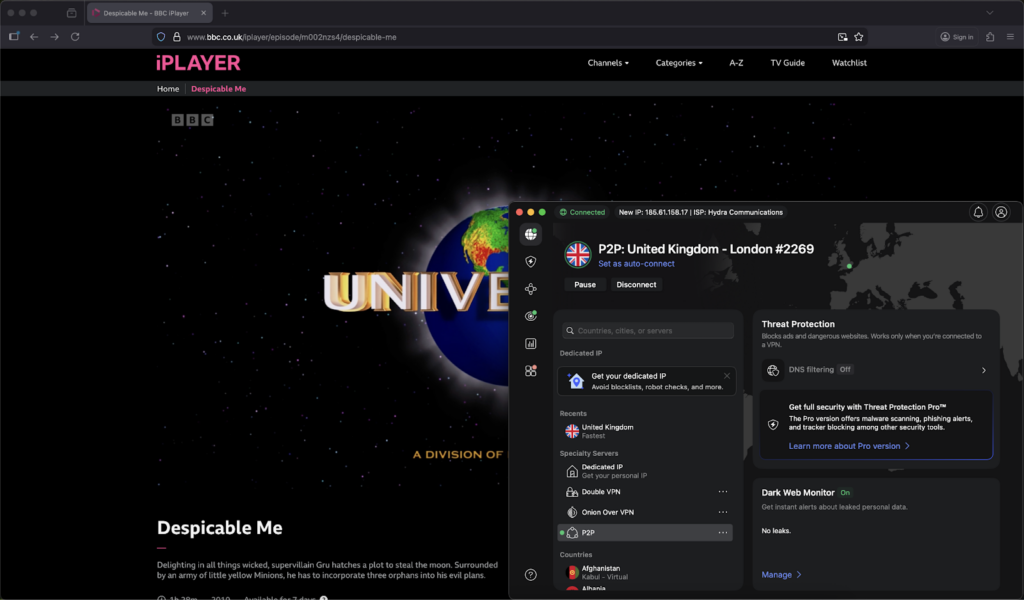Open the Meshnet sidebar icon in NordVPN
Viewport: 1024px width, 600px height.
click(x=530, y=289)
